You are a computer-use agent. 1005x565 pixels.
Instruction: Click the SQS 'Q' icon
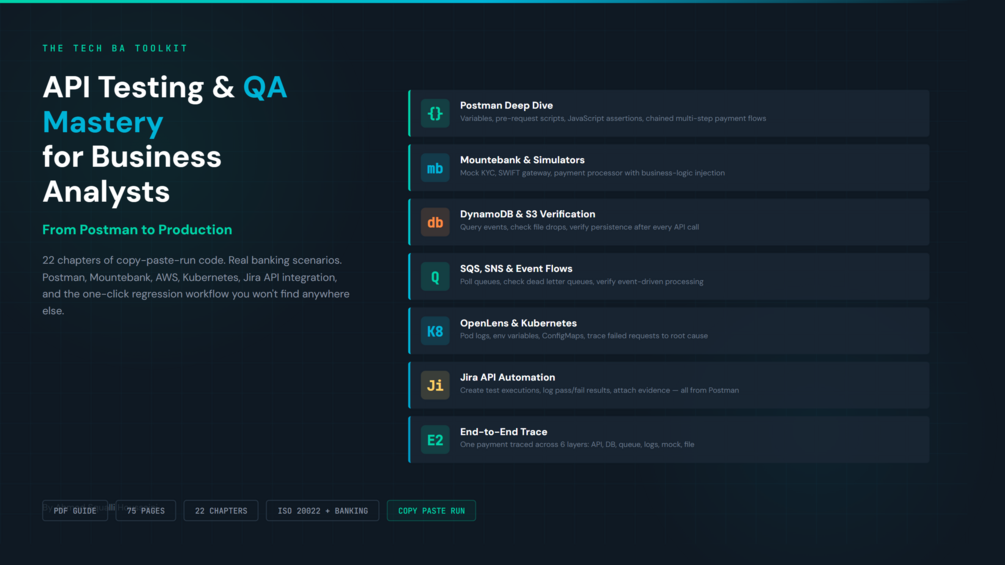435,277
